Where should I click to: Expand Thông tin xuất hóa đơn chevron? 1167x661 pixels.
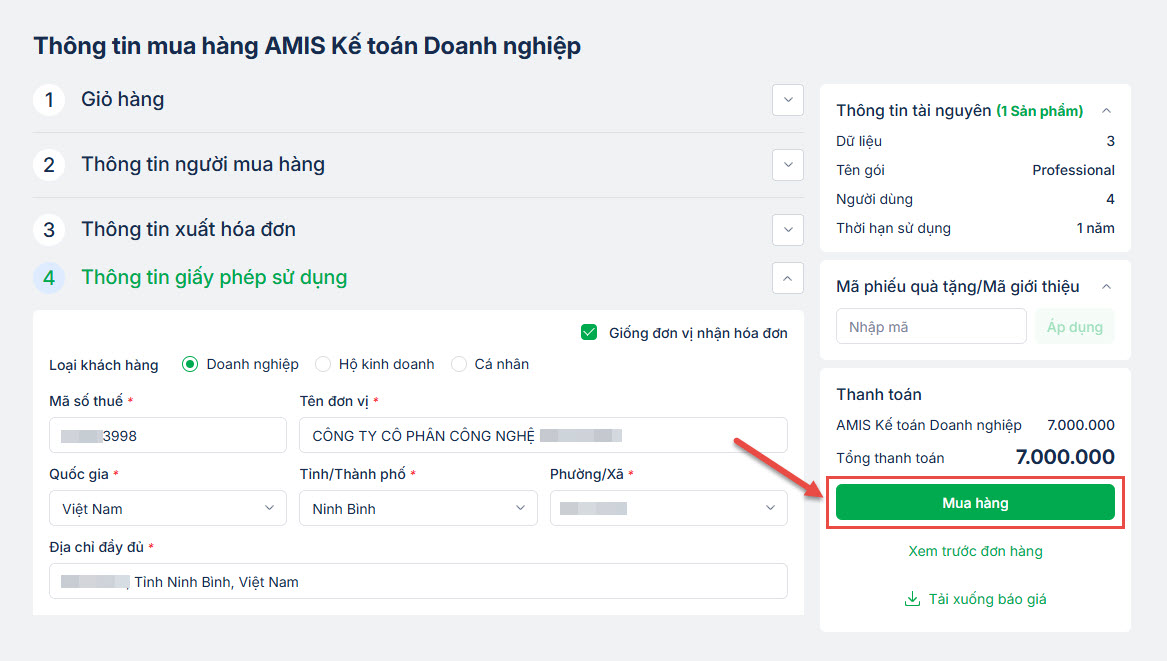788,229
